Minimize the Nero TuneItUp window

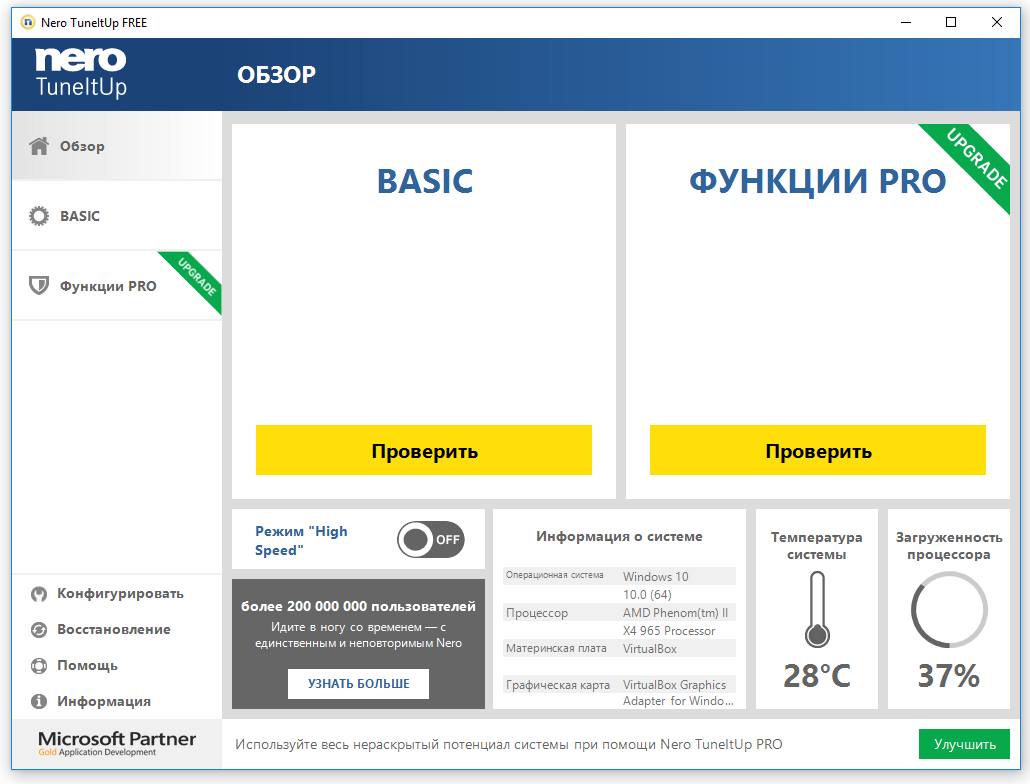pyautogui.click(x=906, y=22)
